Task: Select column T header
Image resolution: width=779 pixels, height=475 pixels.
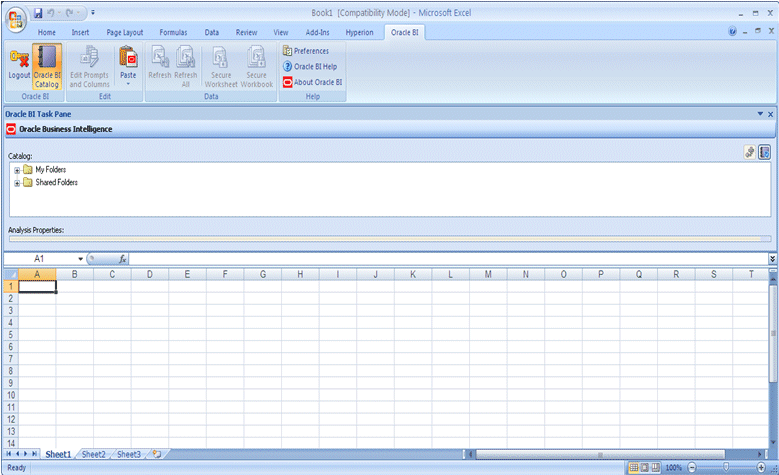Action: pos(751,274)
